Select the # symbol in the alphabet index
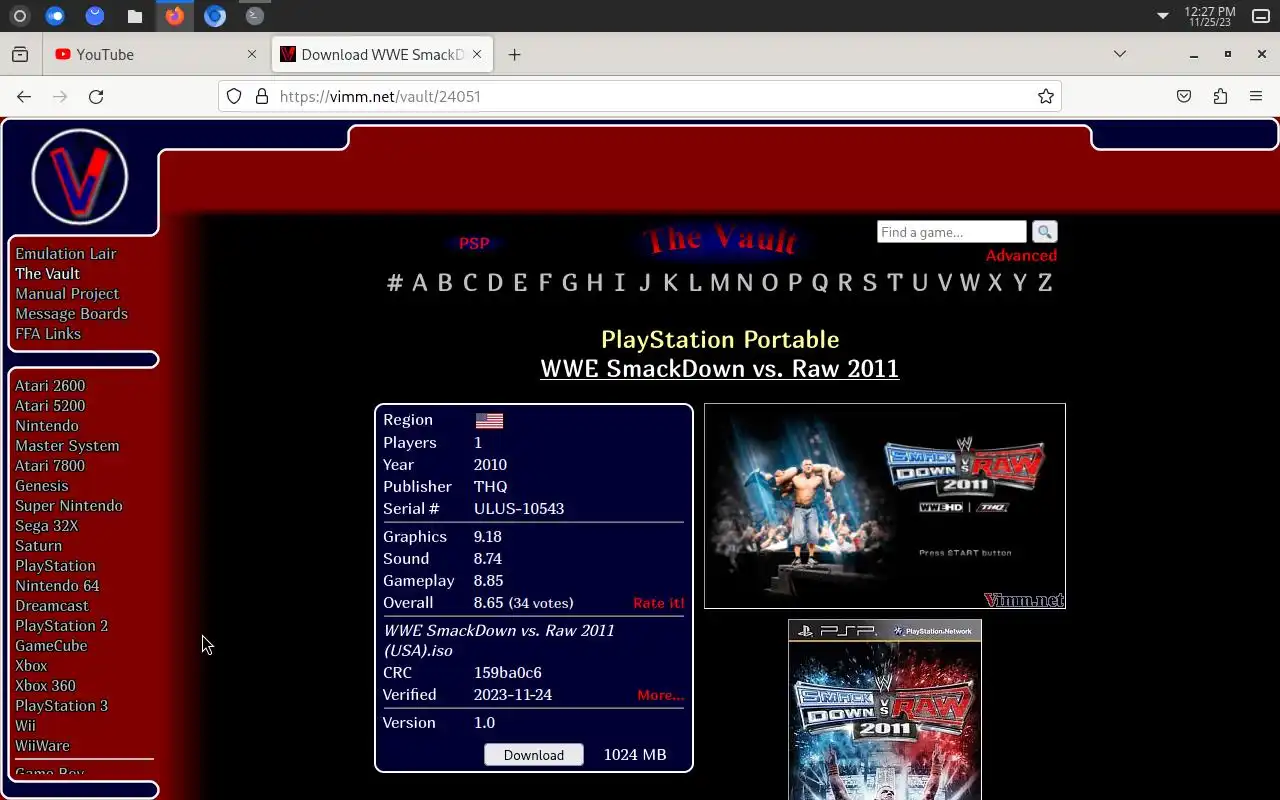 [x=395, y=283]
